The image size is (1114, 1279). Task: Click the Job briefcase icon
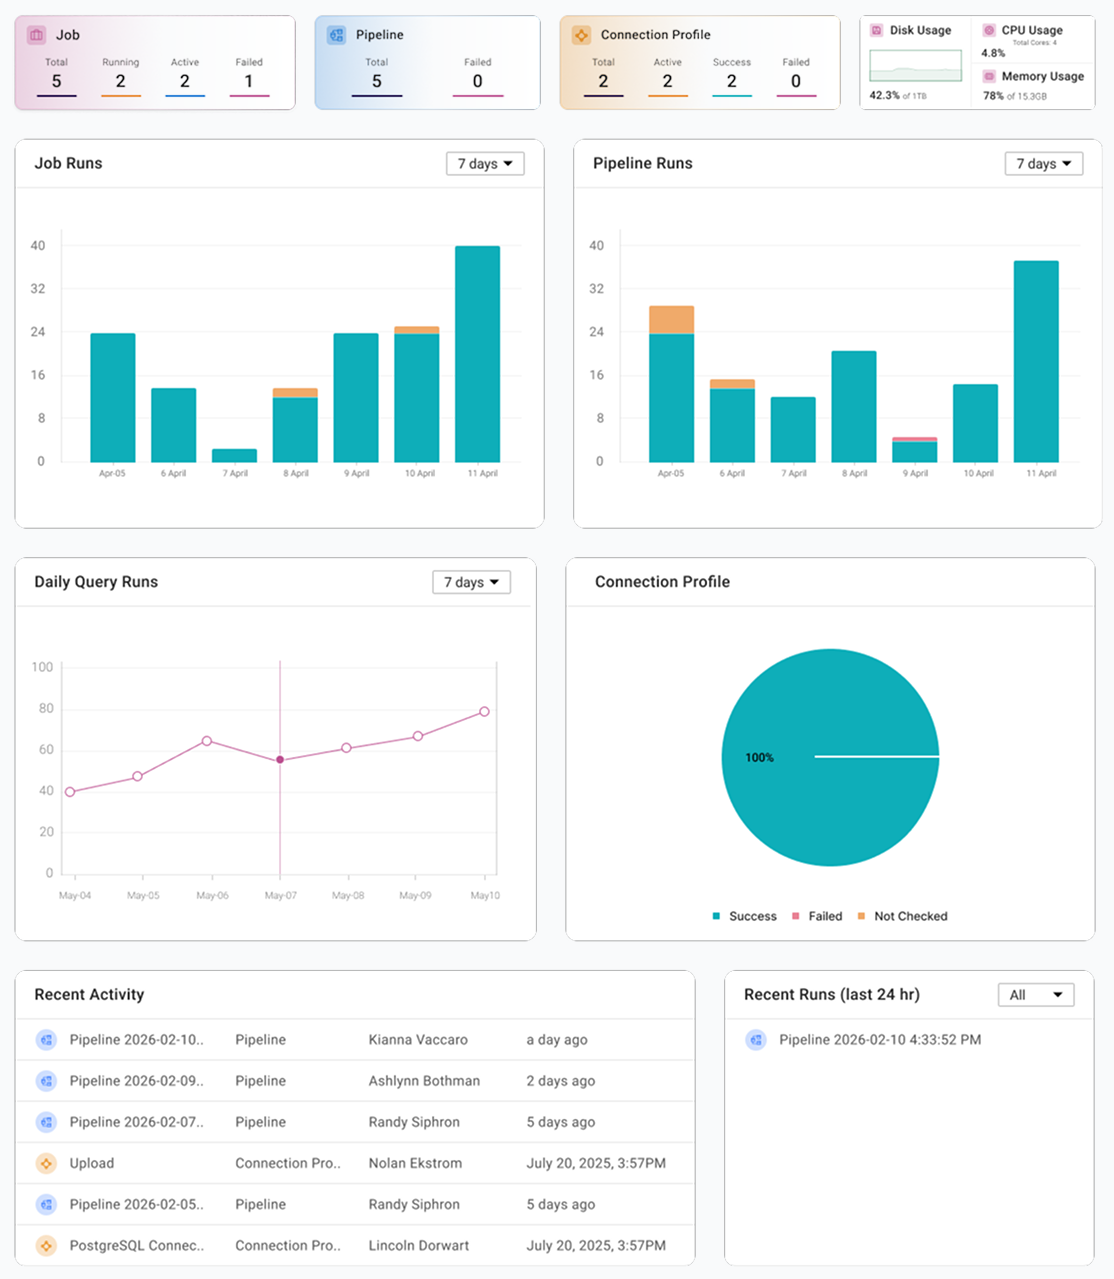(36, 34)
